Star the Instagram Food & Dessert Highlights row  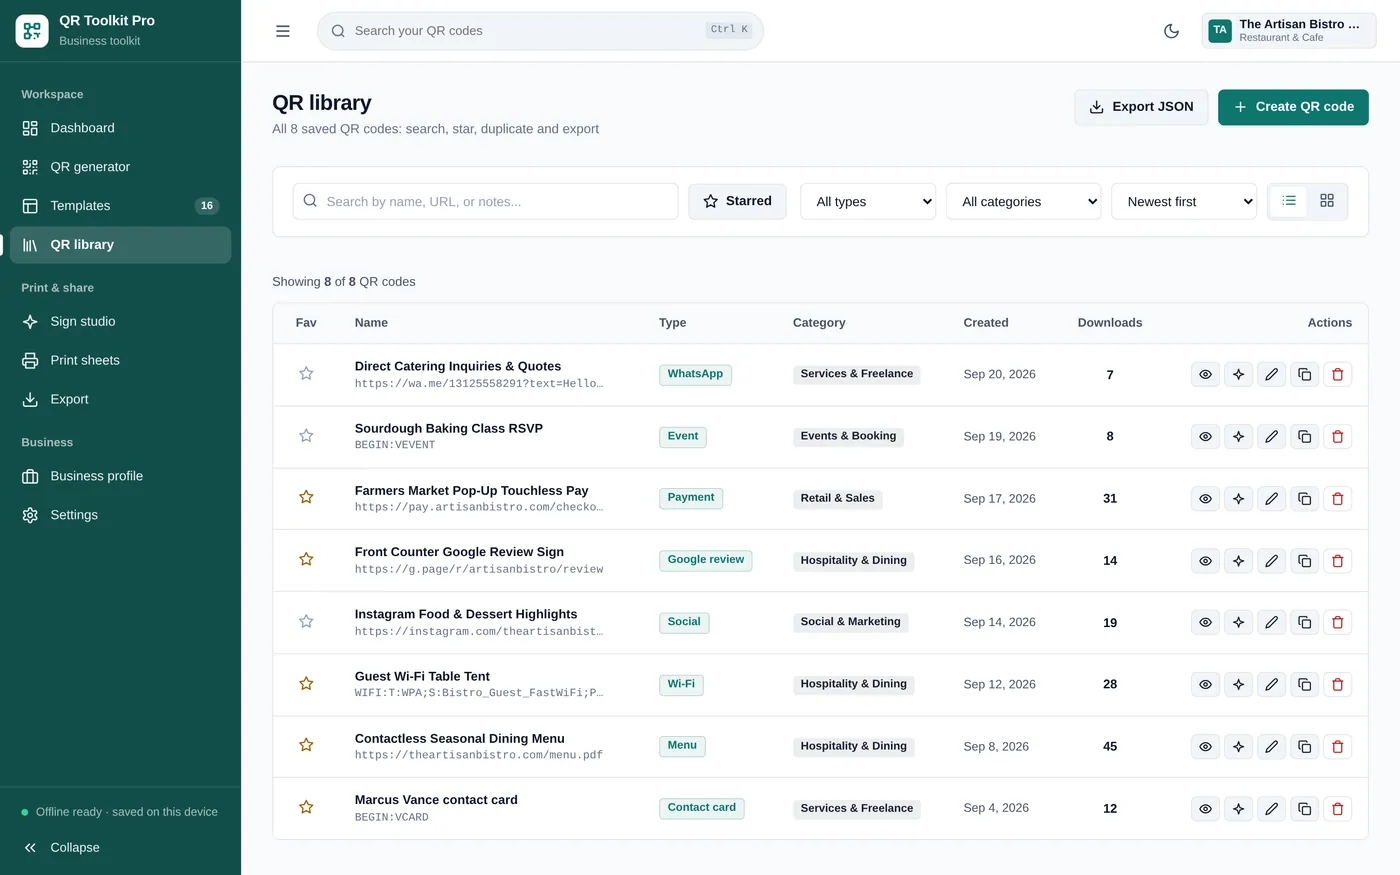tap(306, 622)
